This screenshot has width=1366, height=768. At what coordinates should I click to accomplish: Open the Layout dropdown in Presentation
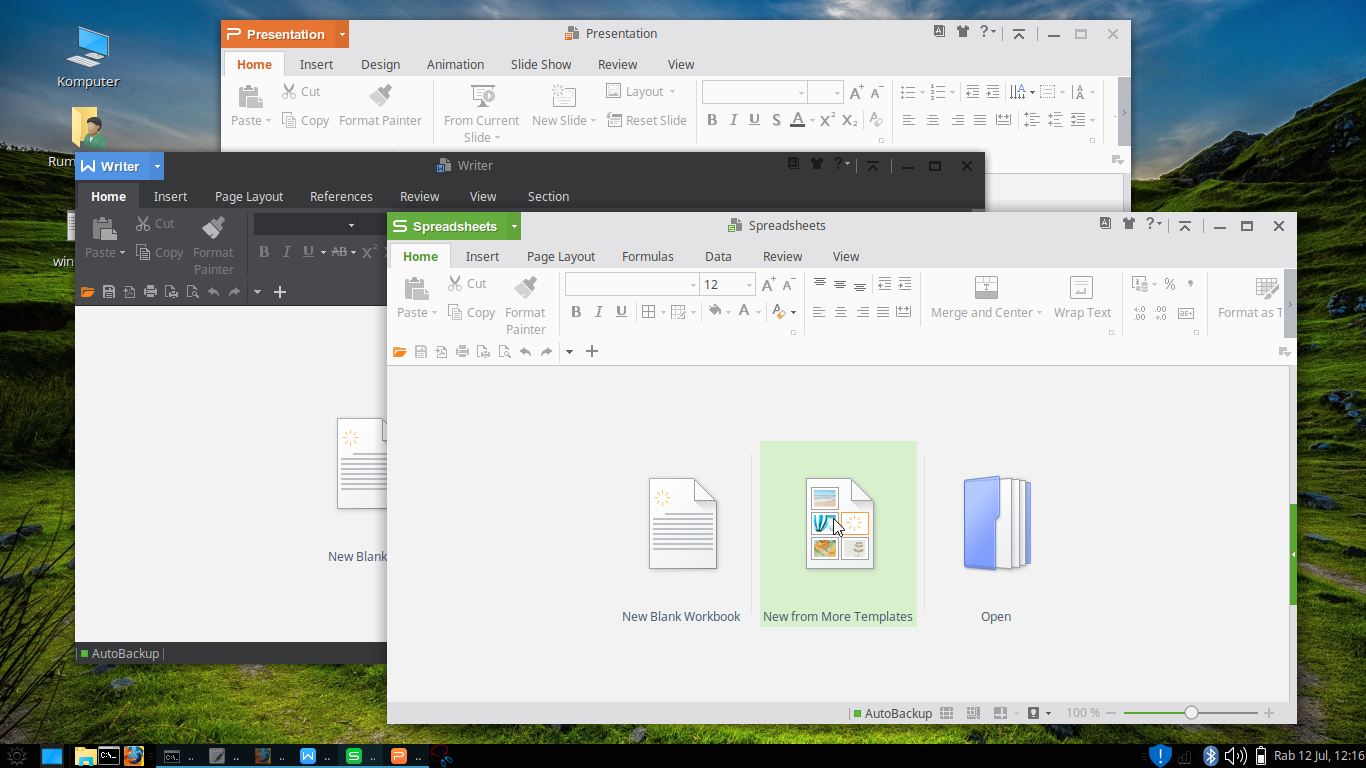[641, 92]
